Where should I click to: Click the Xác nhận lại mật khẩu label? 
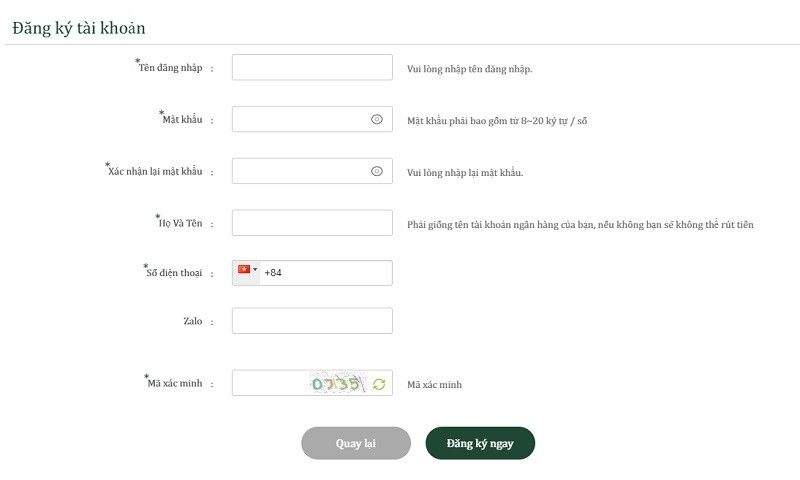click(155, 171)
